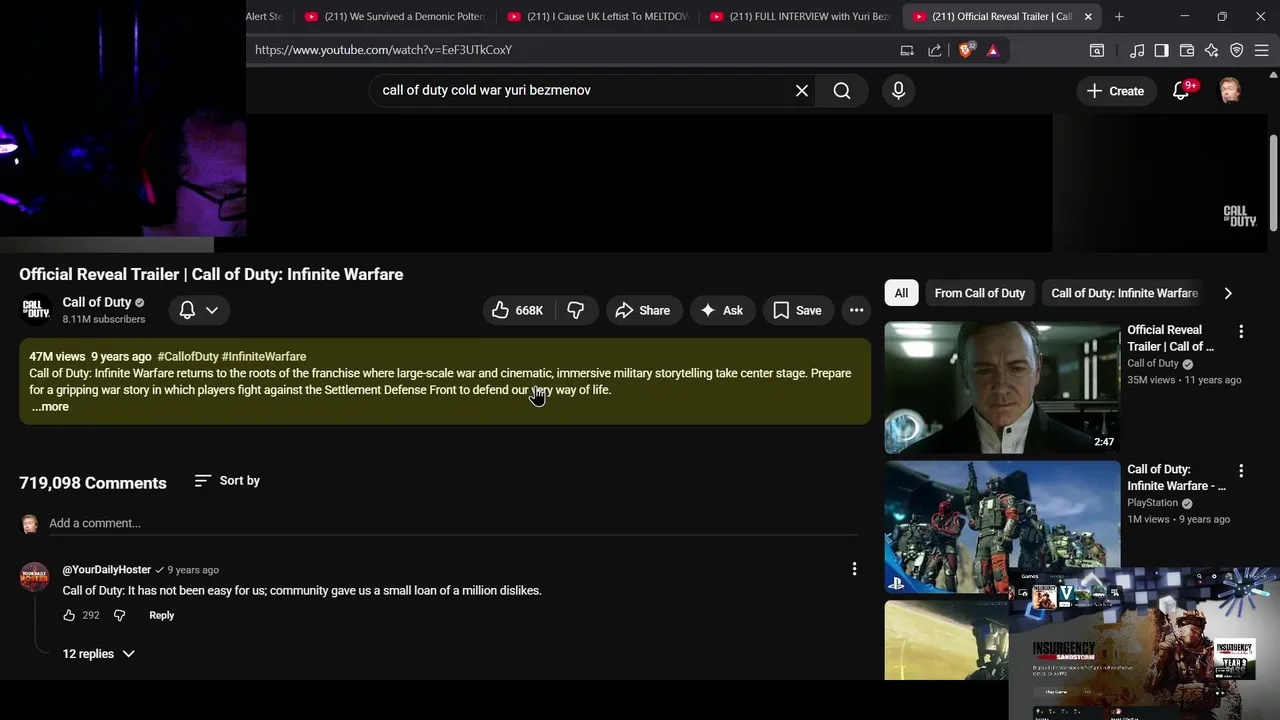Open options for Official Reveal Trailer suggestion
Screen dimensions: 1280x720
click(x=1241, y=331)
